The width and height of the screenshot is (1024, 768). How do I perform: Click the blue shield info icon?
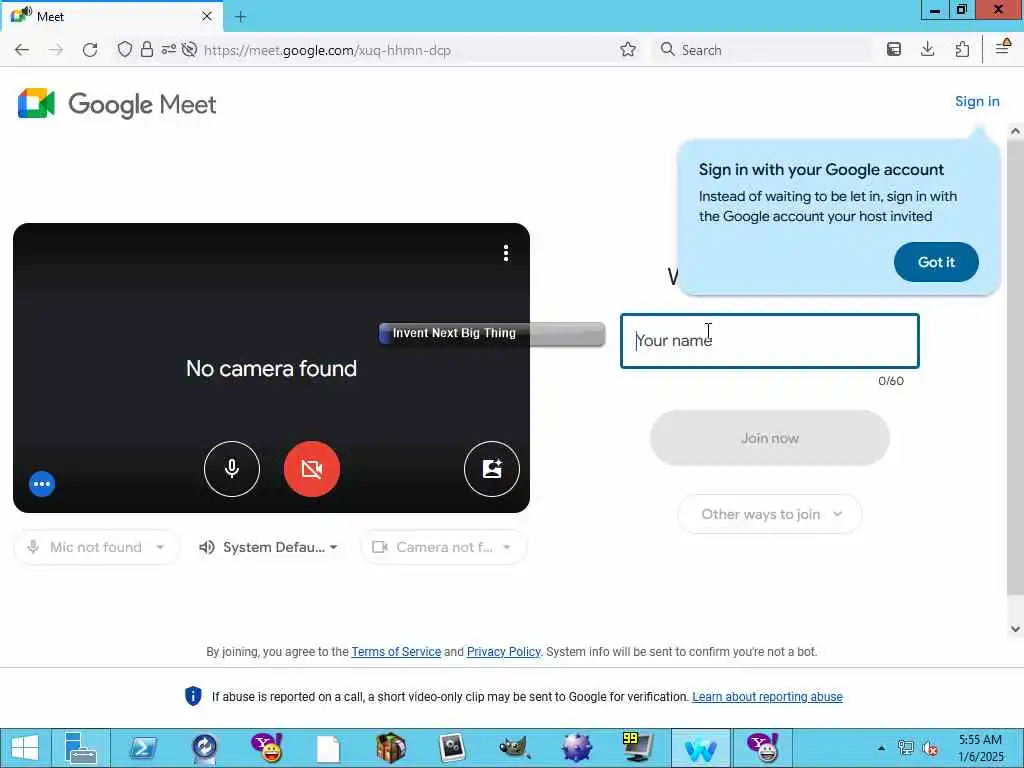(x=193, y=696)
